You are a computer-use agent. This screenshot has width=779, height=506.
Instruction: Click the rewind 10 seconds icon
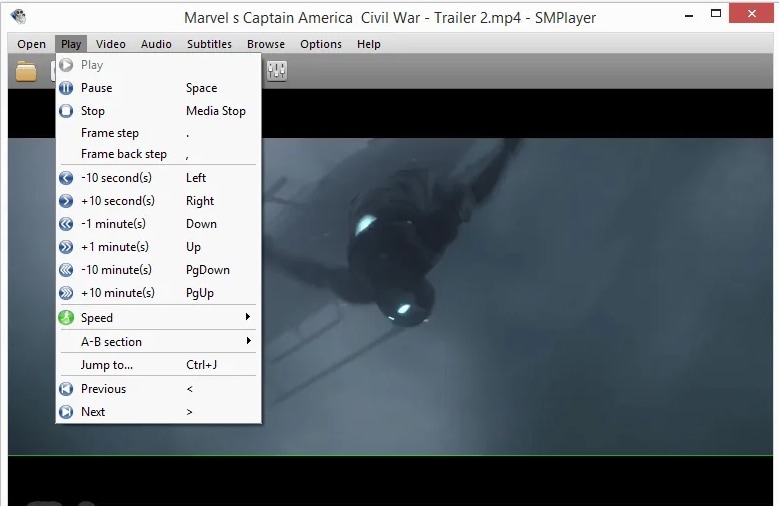[x=66, y=178]
